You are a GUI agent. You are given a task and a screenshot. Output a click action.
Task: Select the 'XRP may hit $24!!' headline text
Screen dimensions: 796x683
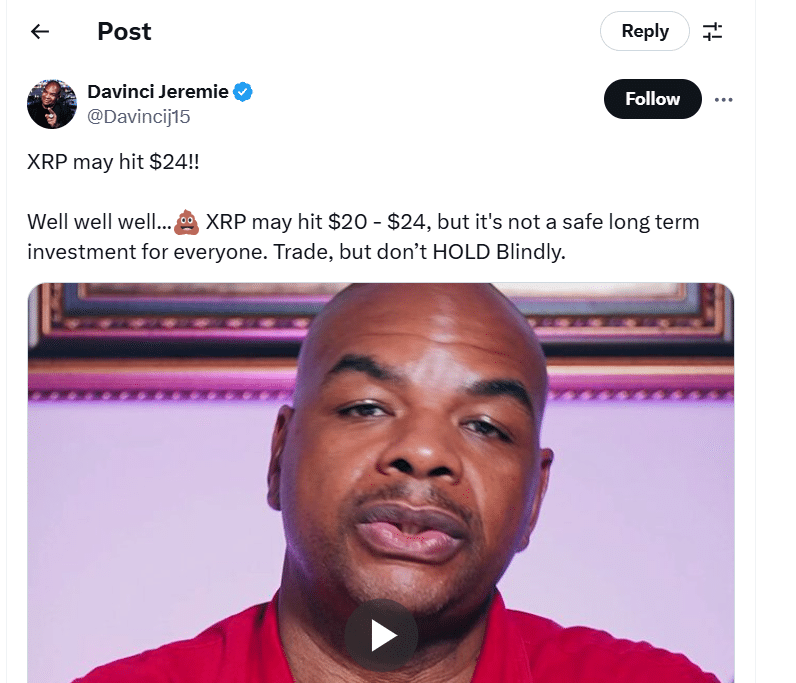click(x=113, y=162)
